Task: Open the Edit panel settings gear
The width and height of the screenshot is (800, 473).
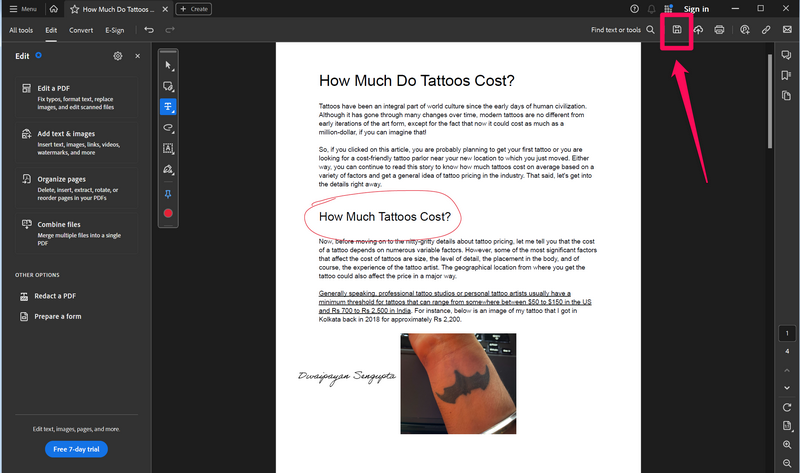Action: pyautogui.click(x=118, y=56)
